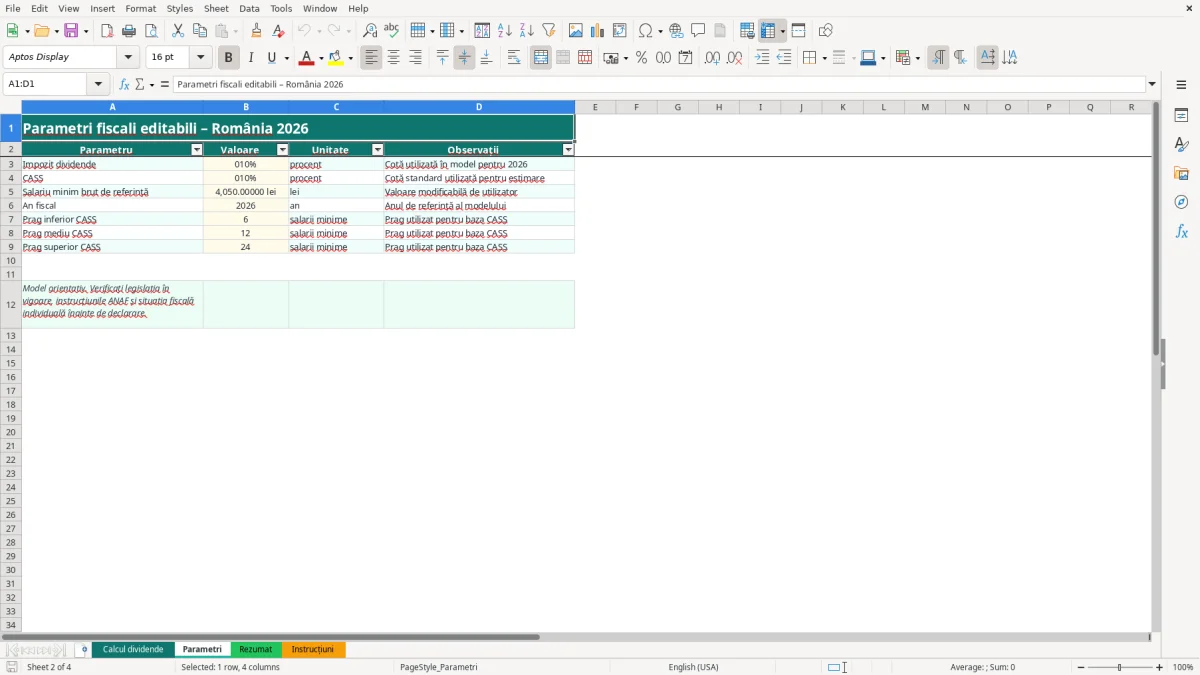Insert Image via toolbar icon
The image size is (1200, 675).
click(x=576, y=31)
